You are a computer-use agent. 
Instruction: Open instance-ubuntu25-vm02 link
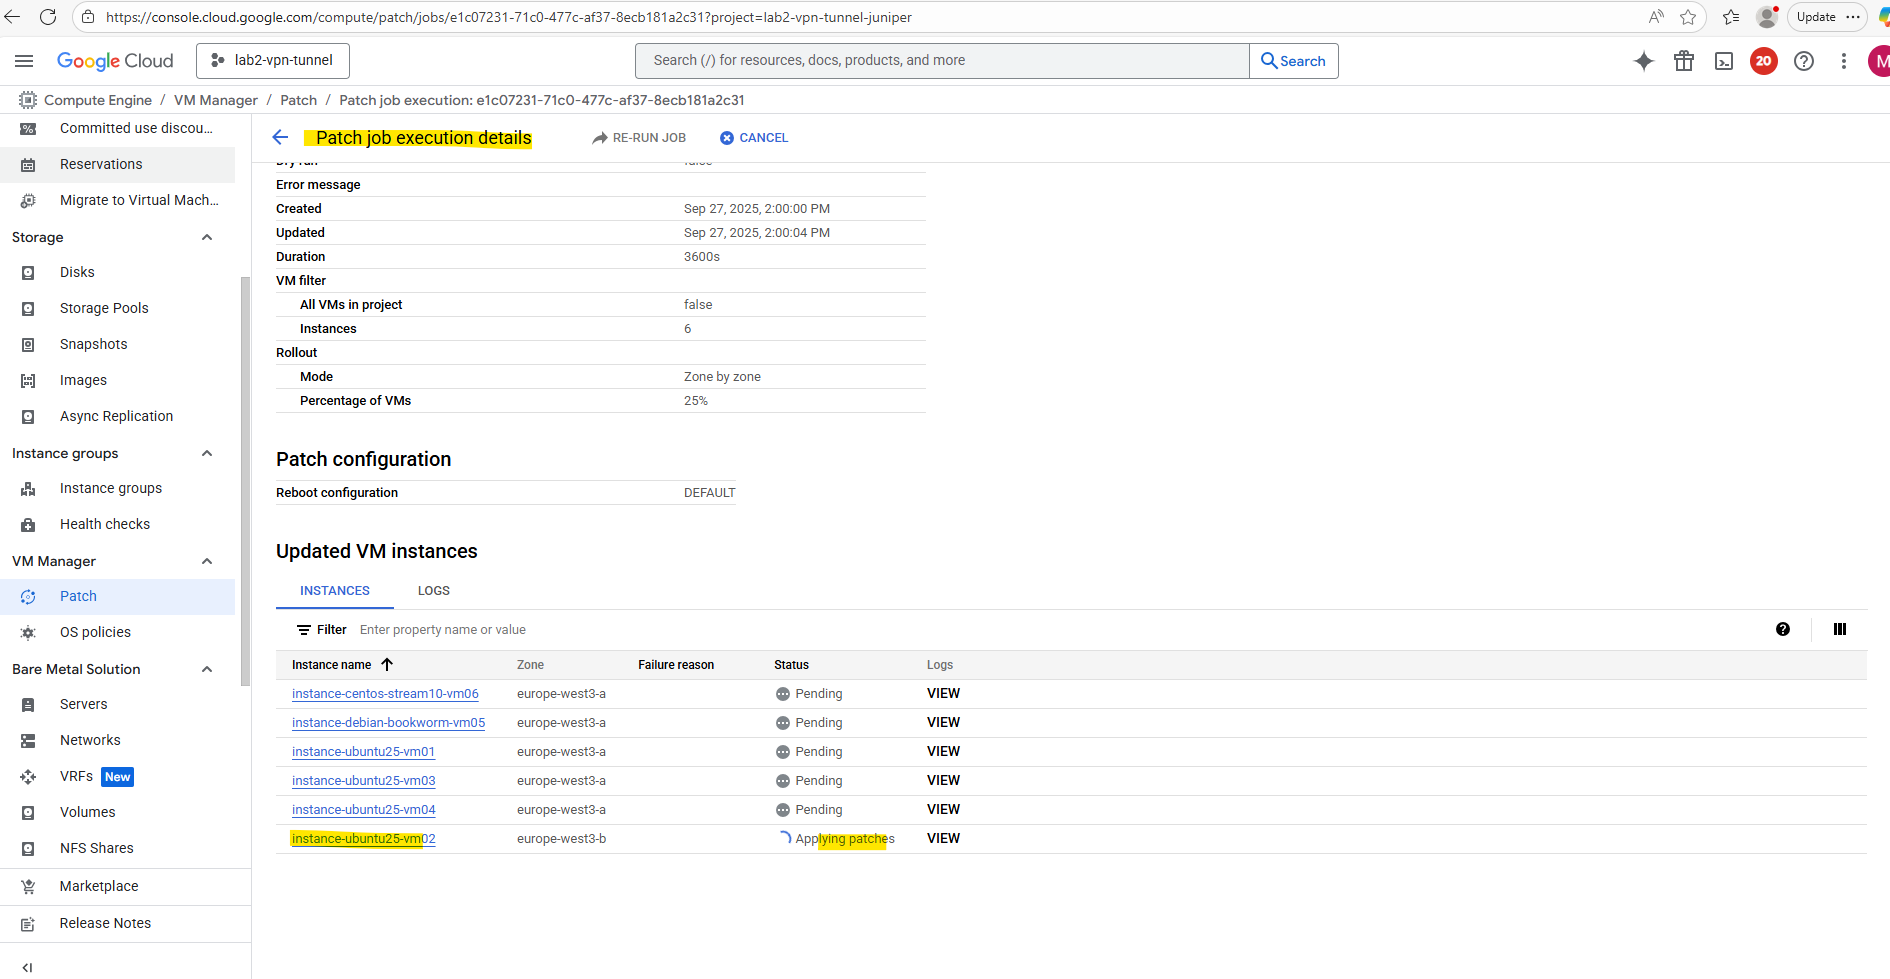[363, 839]
